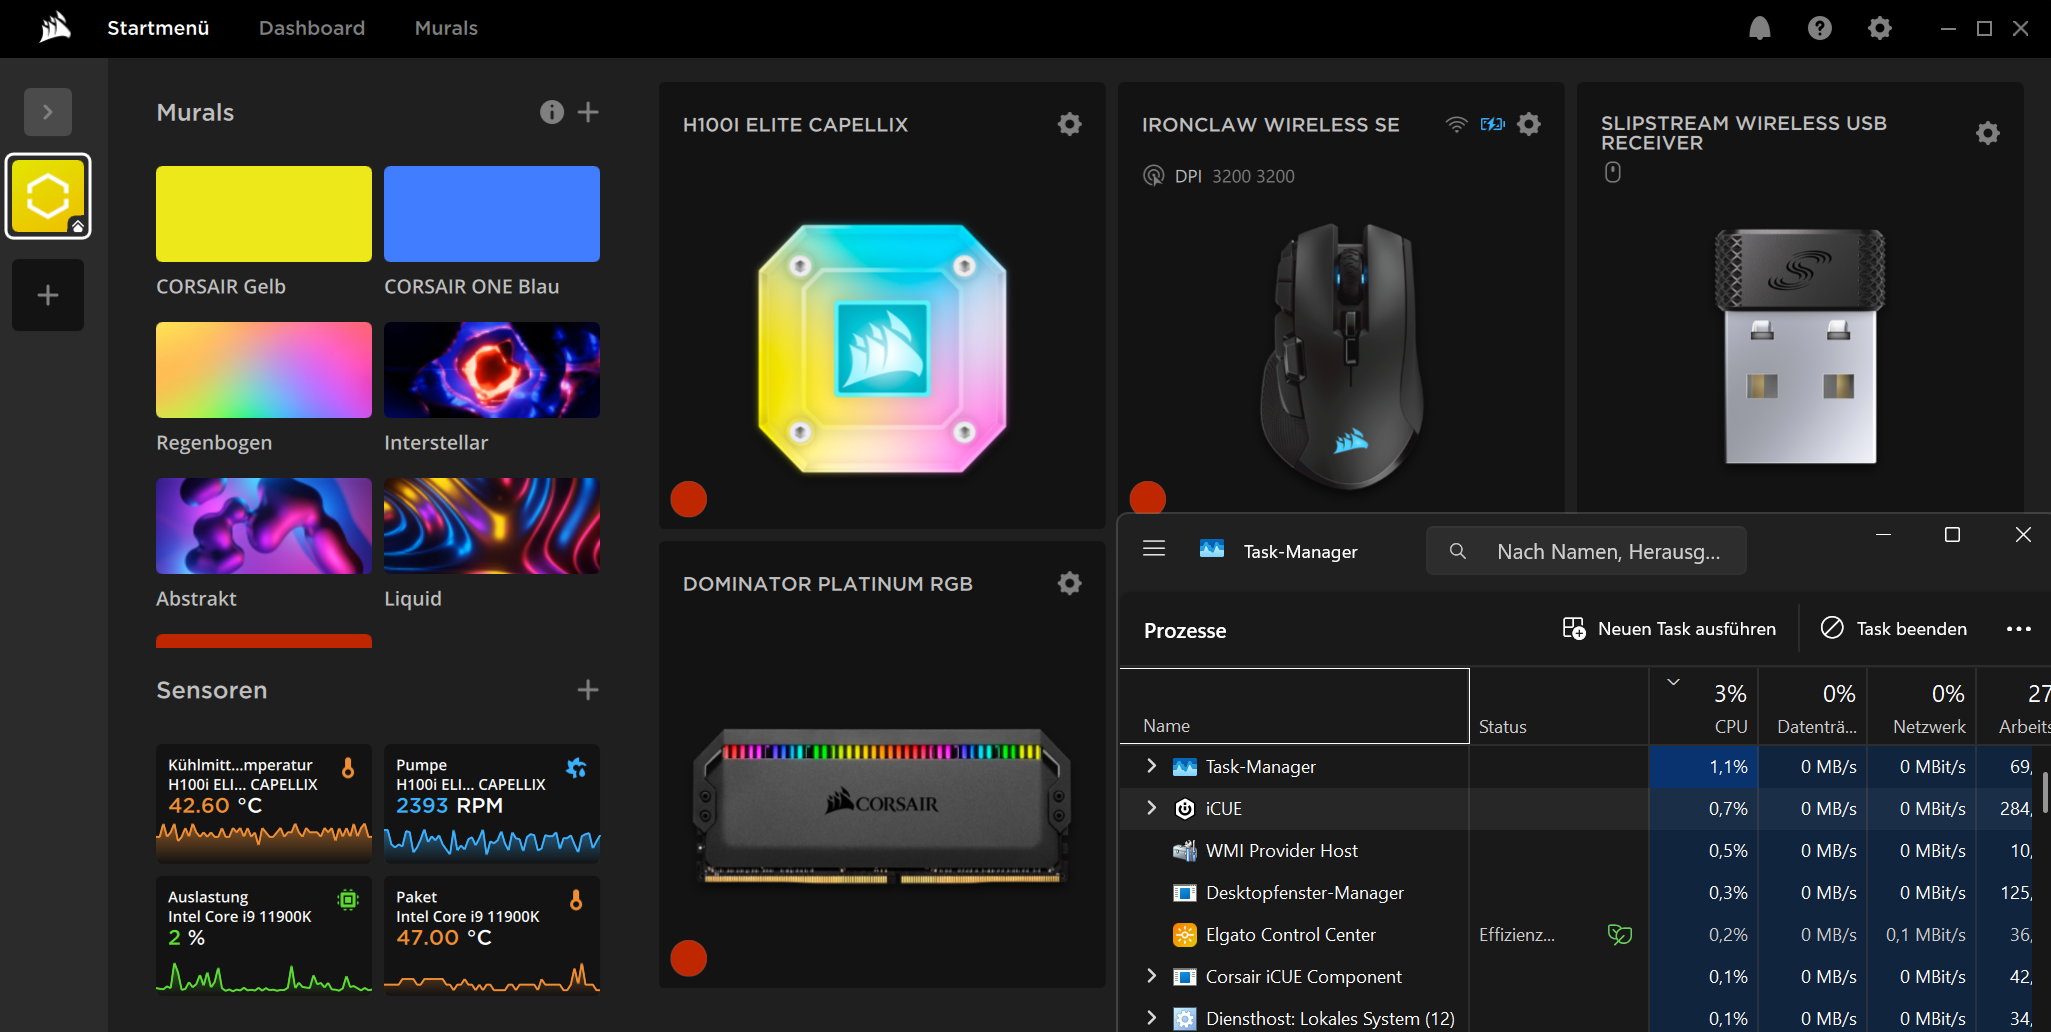Screen dimensions: 2051x1032
Task: Open the Murals tab in the top bar
Action: point(446,28)
